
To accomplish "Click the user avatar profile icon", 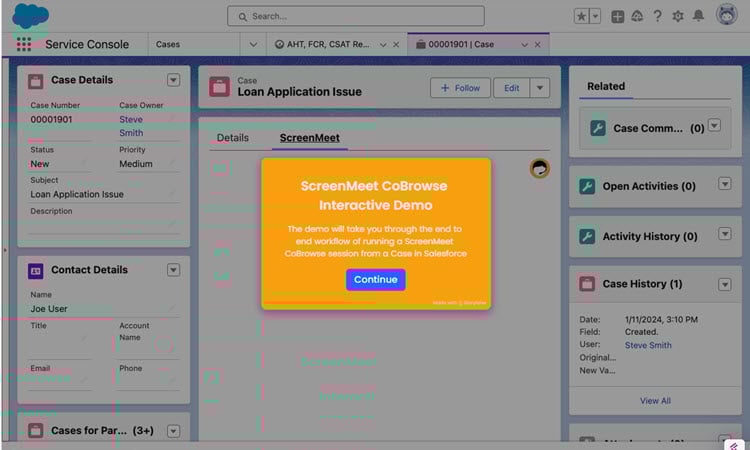I will click(727, 14).
